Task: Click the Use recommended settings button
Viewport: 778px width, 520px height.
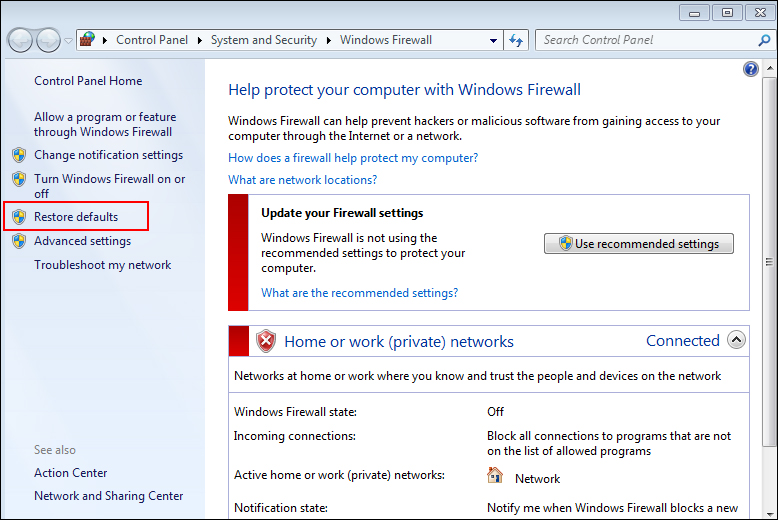Action: [x=639, y=244]
